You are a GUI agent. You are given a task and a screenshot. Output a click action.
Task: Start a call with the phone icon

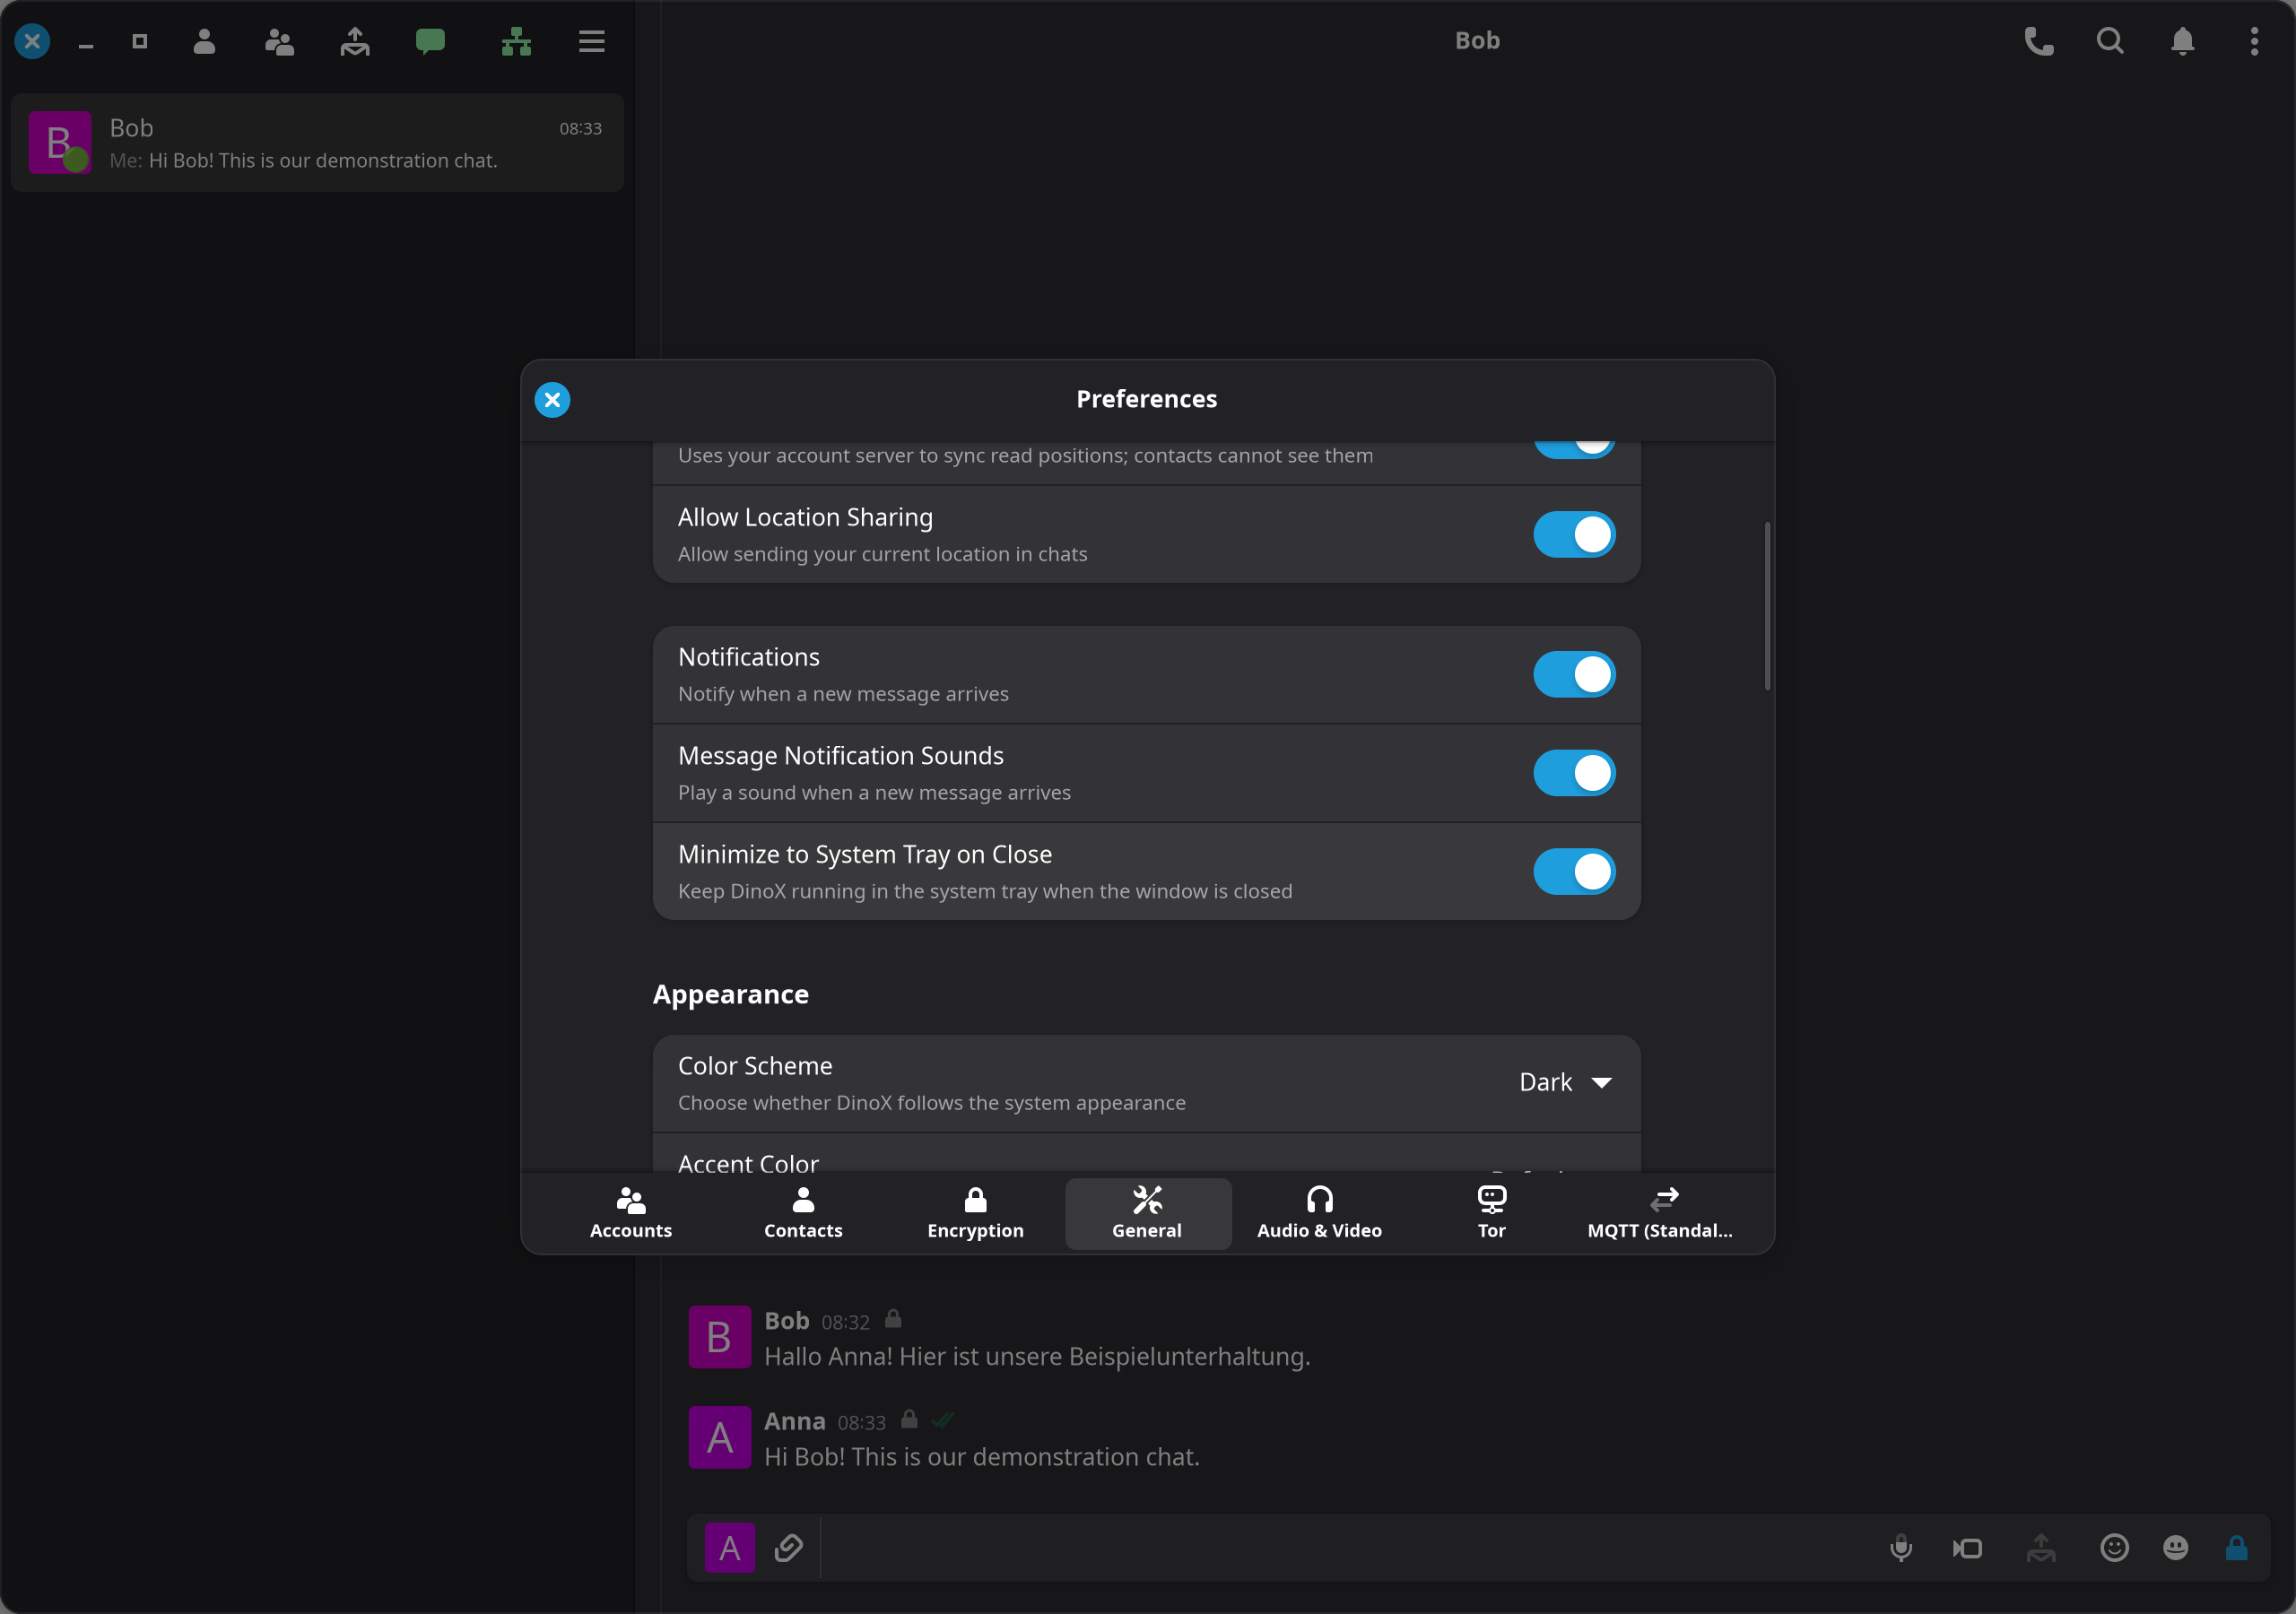(x=2039, y=41)
